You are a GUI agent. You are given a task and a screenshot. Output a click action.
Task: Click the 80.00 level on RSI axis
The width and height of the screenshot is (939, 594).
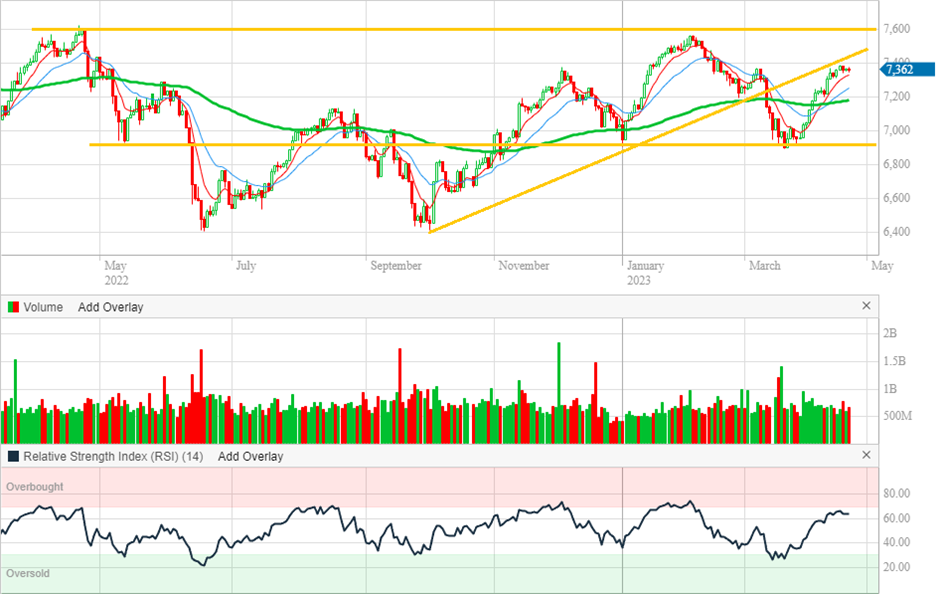(x=895, y=494)
